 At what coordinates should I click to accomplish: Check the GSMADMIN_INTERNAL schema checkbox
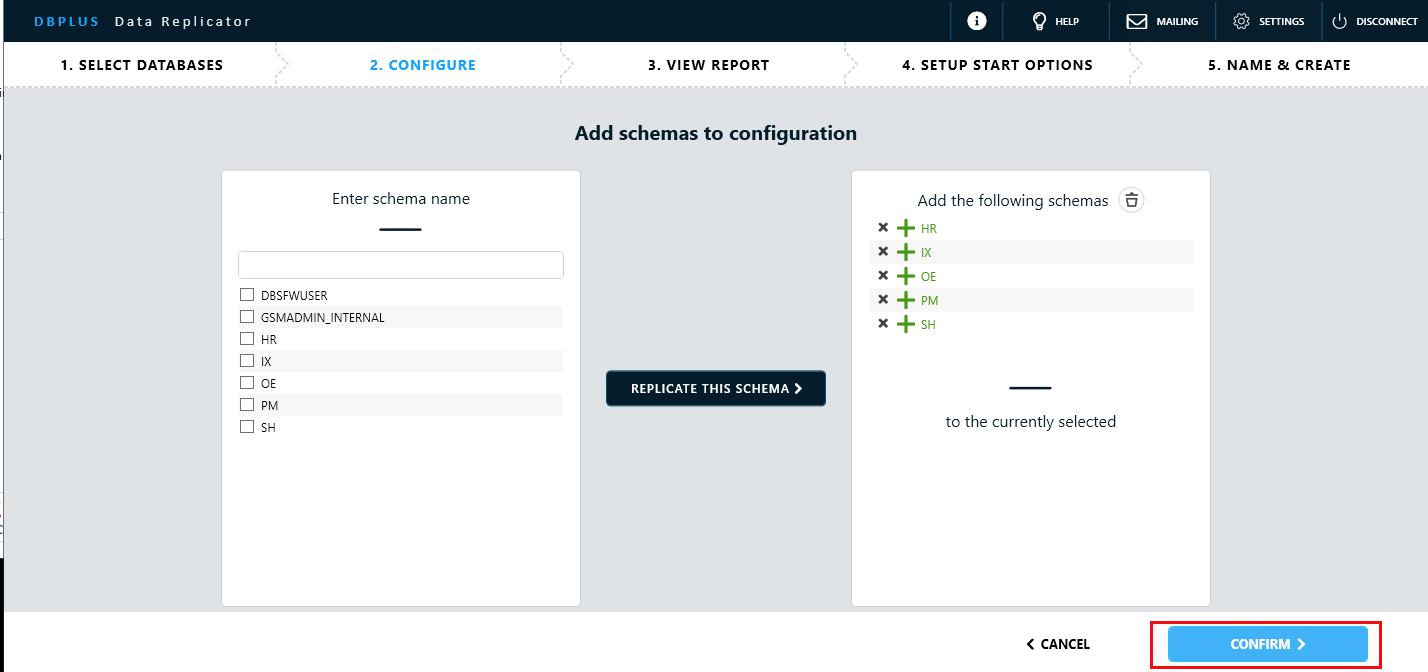[247, 317]
